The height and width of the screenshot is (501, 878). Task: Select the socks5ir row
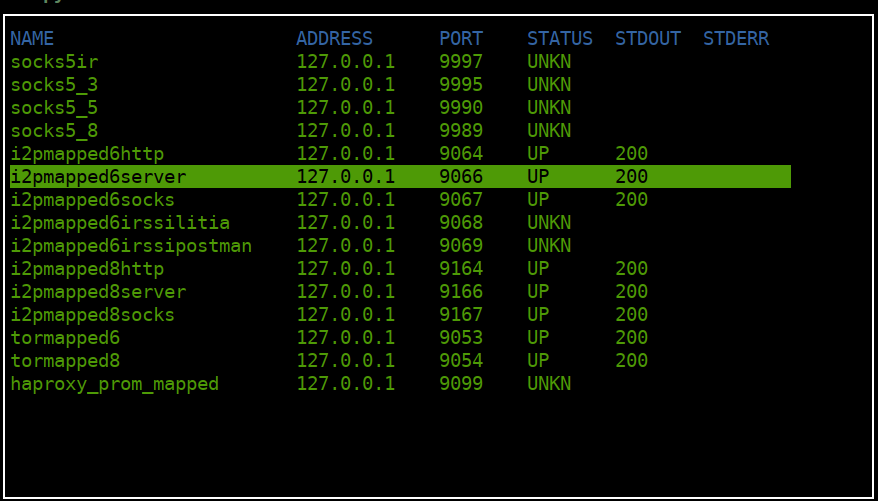(x=400, y=62)
